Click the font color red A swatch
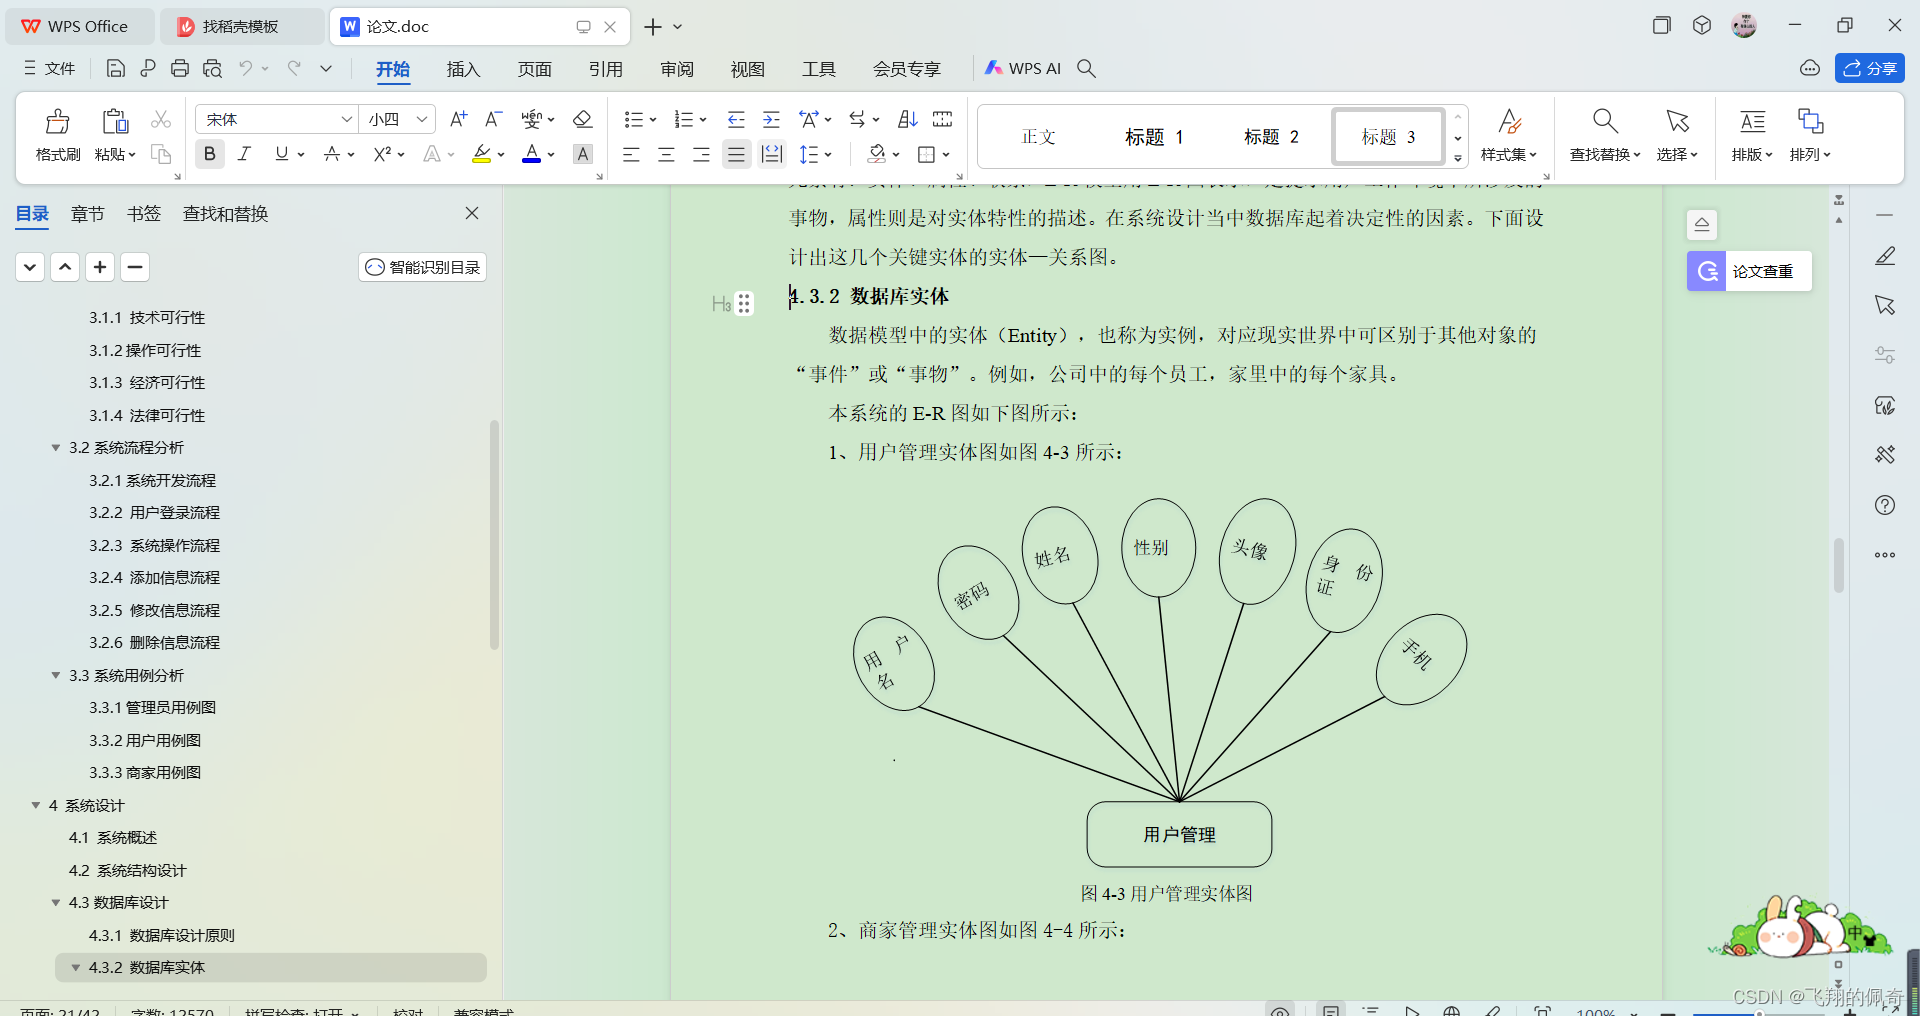 (x=531, y=154)
